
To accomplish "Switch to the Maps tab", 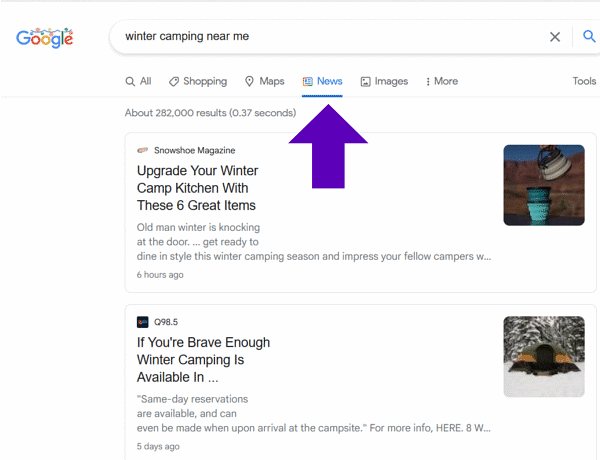I will tap(264, 81).
